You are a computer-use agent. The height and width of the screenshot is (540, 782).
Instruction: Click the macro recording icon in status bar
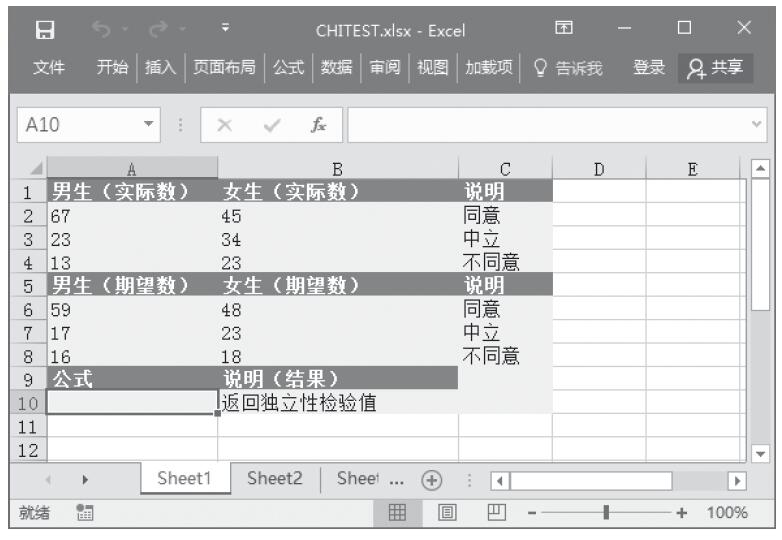click(x=85, y=513)
